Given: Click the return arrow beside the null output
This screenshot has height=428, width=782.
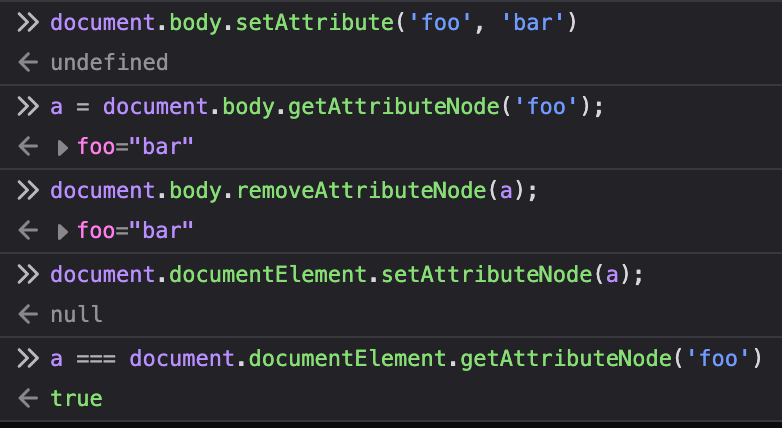Looking at the screenshot, I should pos(27,314).
